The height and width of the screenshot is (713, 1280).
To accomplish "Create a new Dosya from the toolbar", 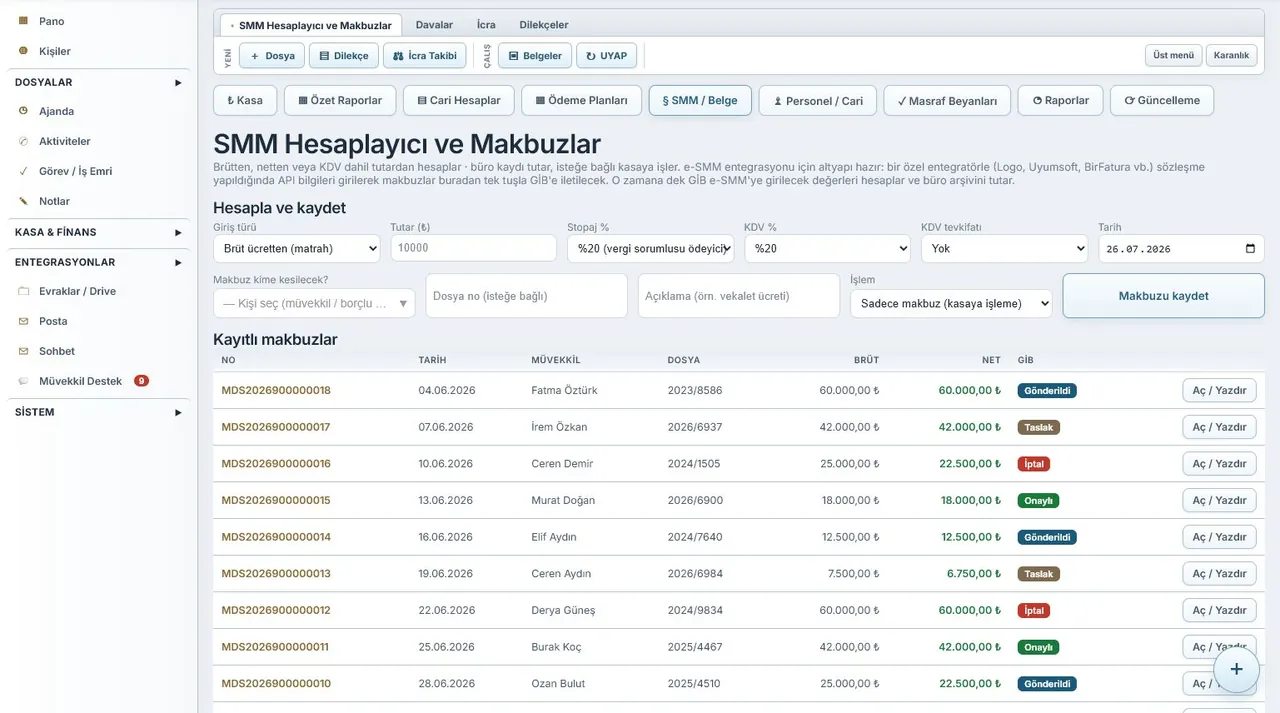I will coord(272,56).
